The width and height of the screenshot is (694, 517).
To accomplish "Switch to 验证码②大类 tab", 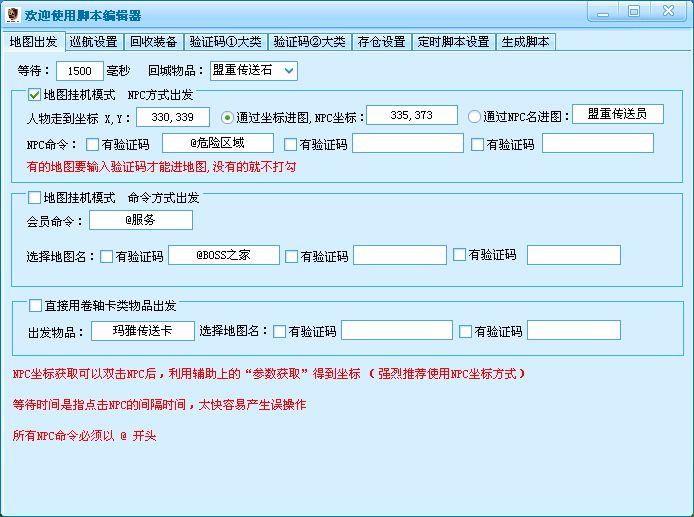I will [309, 42].
